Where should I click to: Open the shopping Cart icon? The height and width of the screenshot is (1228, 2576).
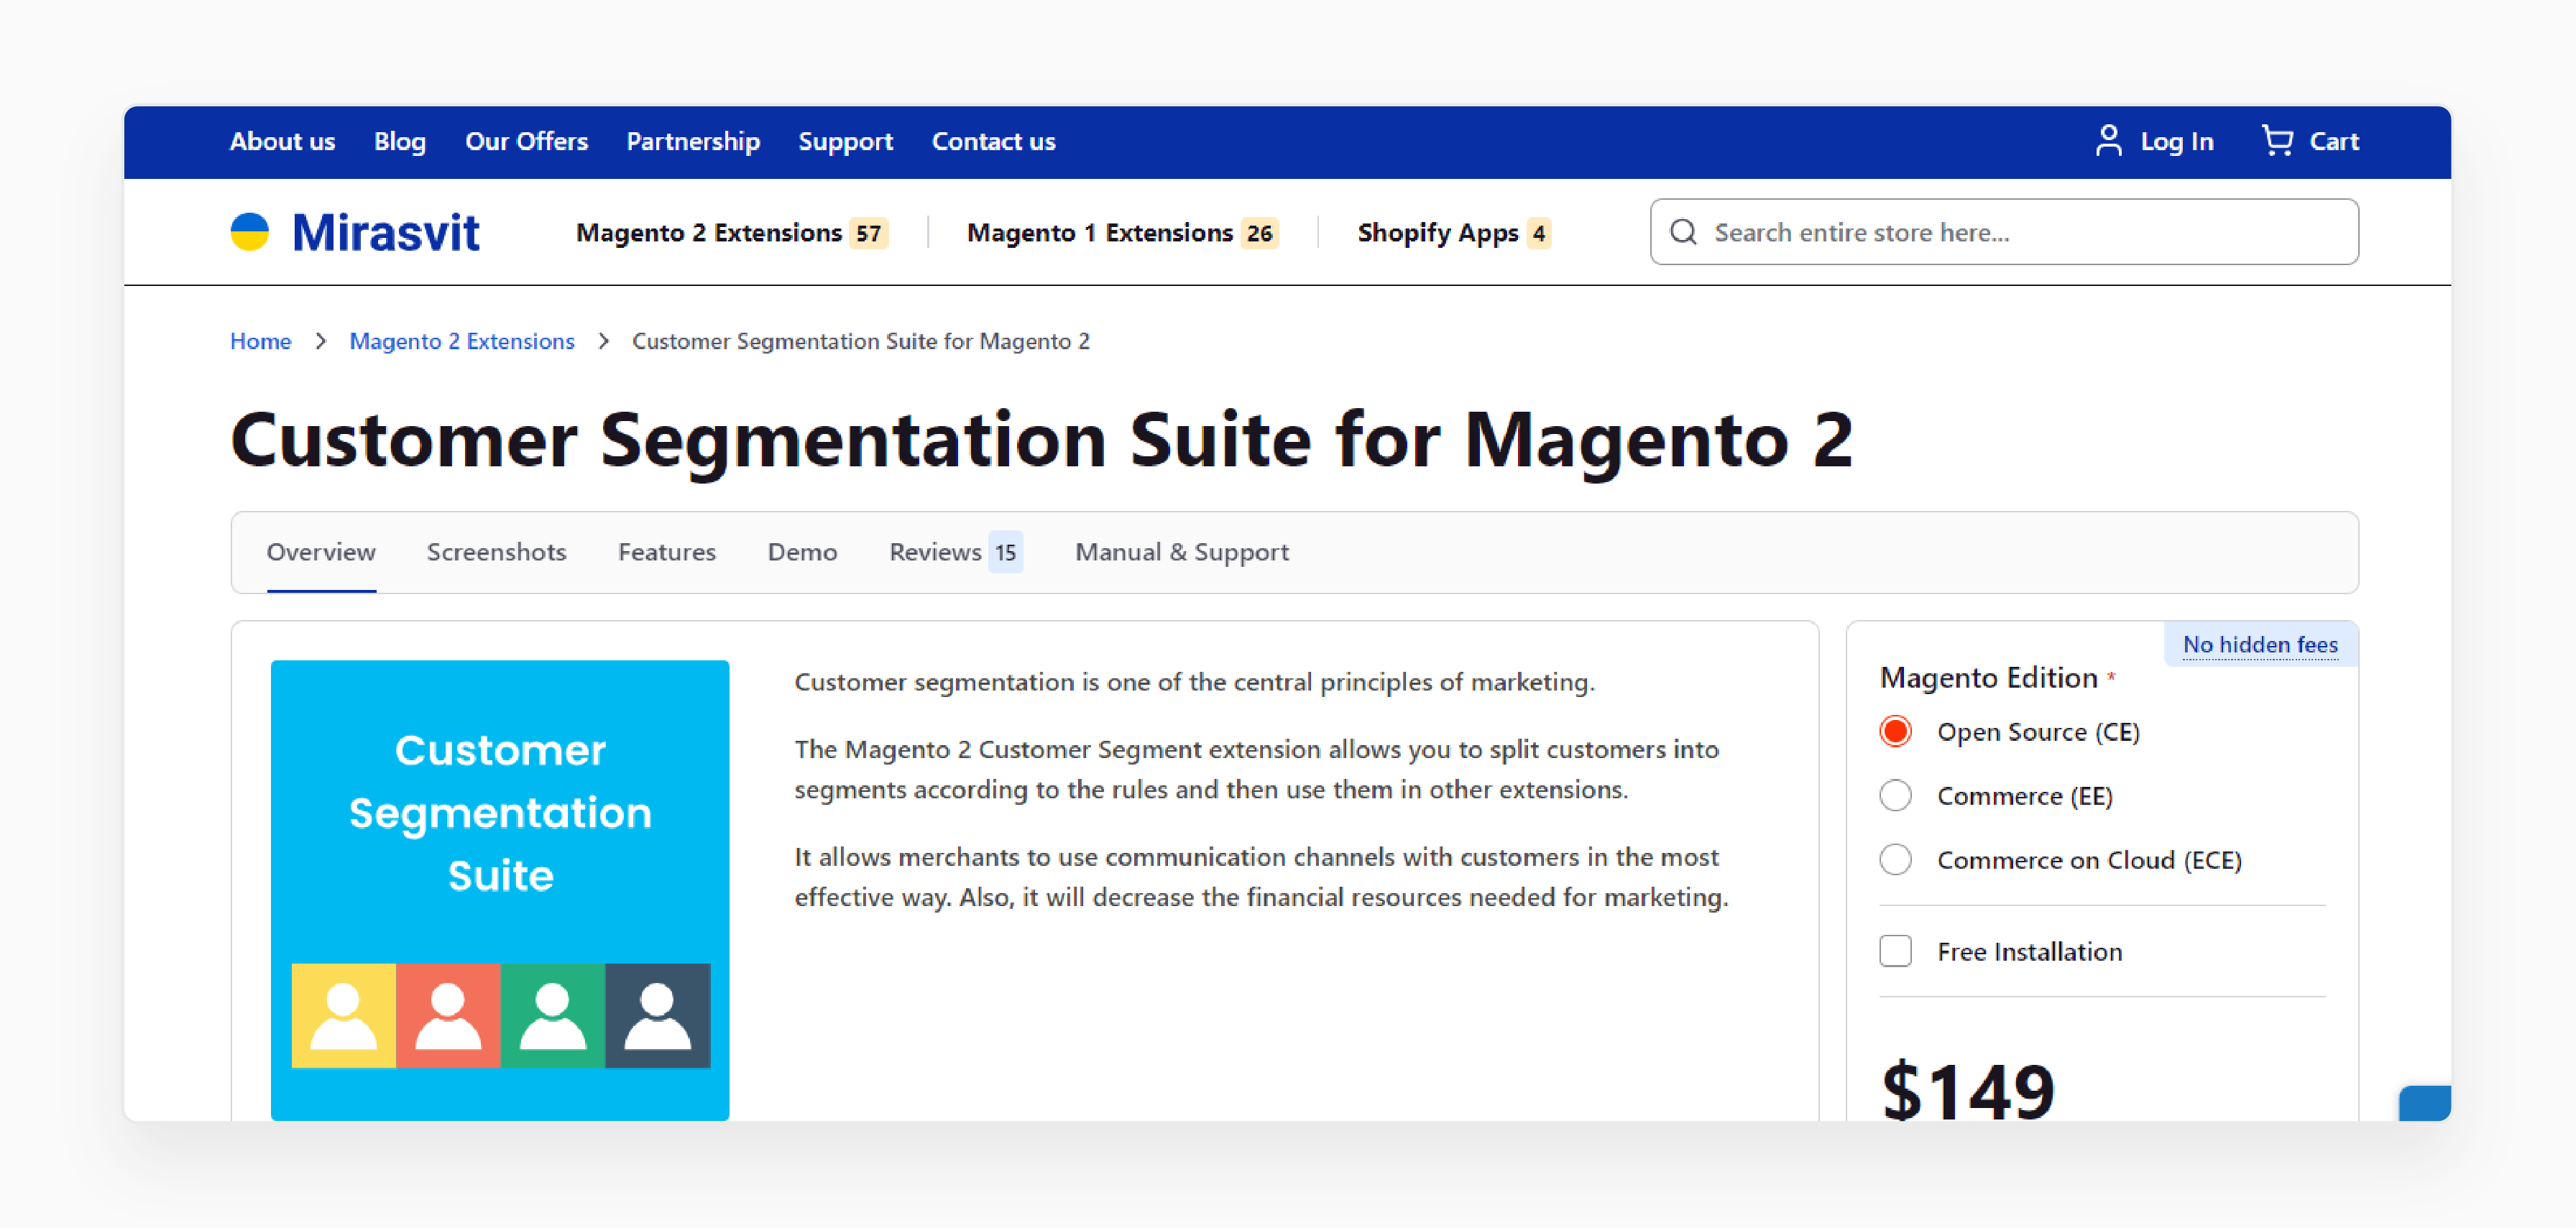tap(2277, 141)
